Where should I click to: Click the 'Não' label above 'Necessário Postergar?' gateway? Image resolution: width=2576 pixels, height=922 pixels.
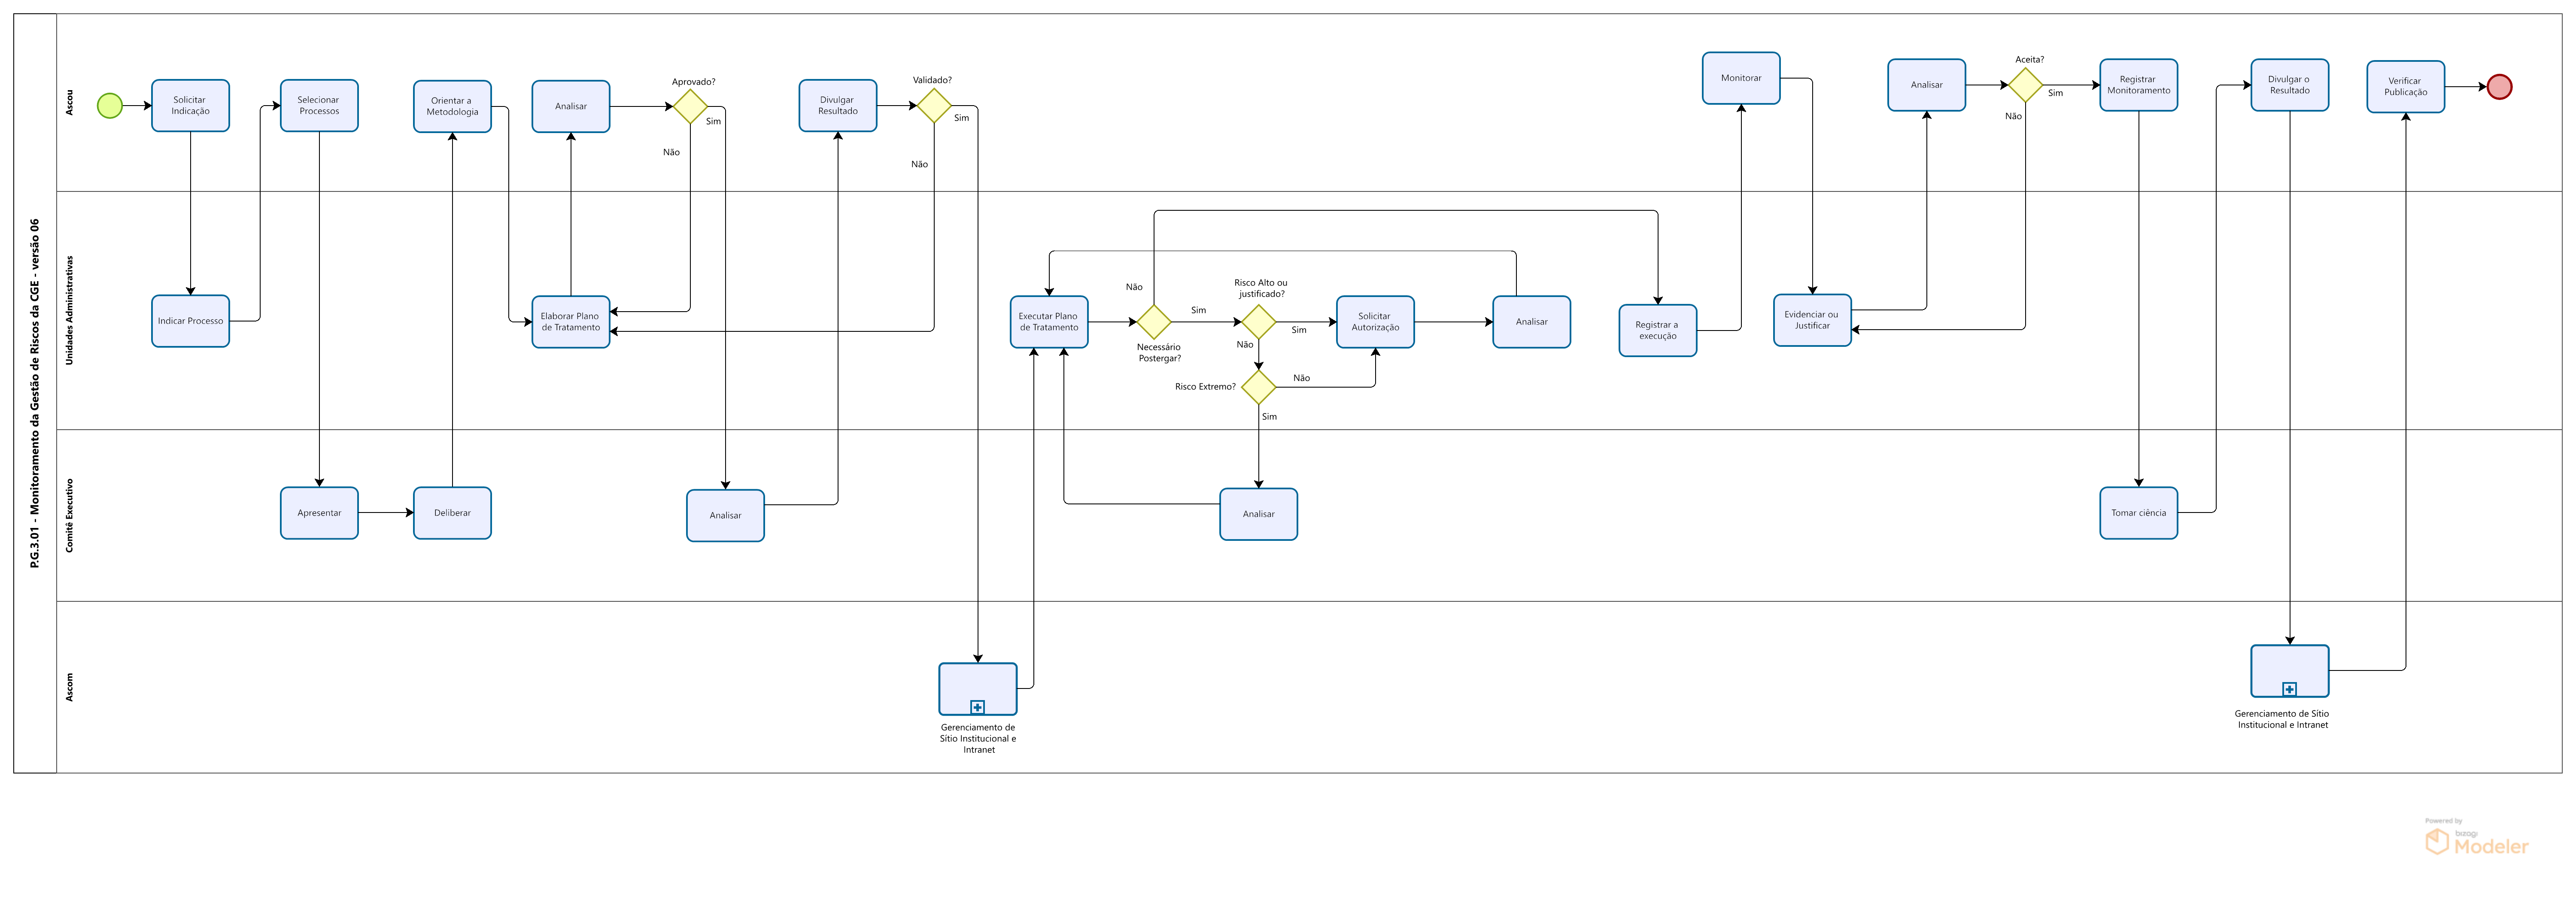click(x=1134, y=287)
